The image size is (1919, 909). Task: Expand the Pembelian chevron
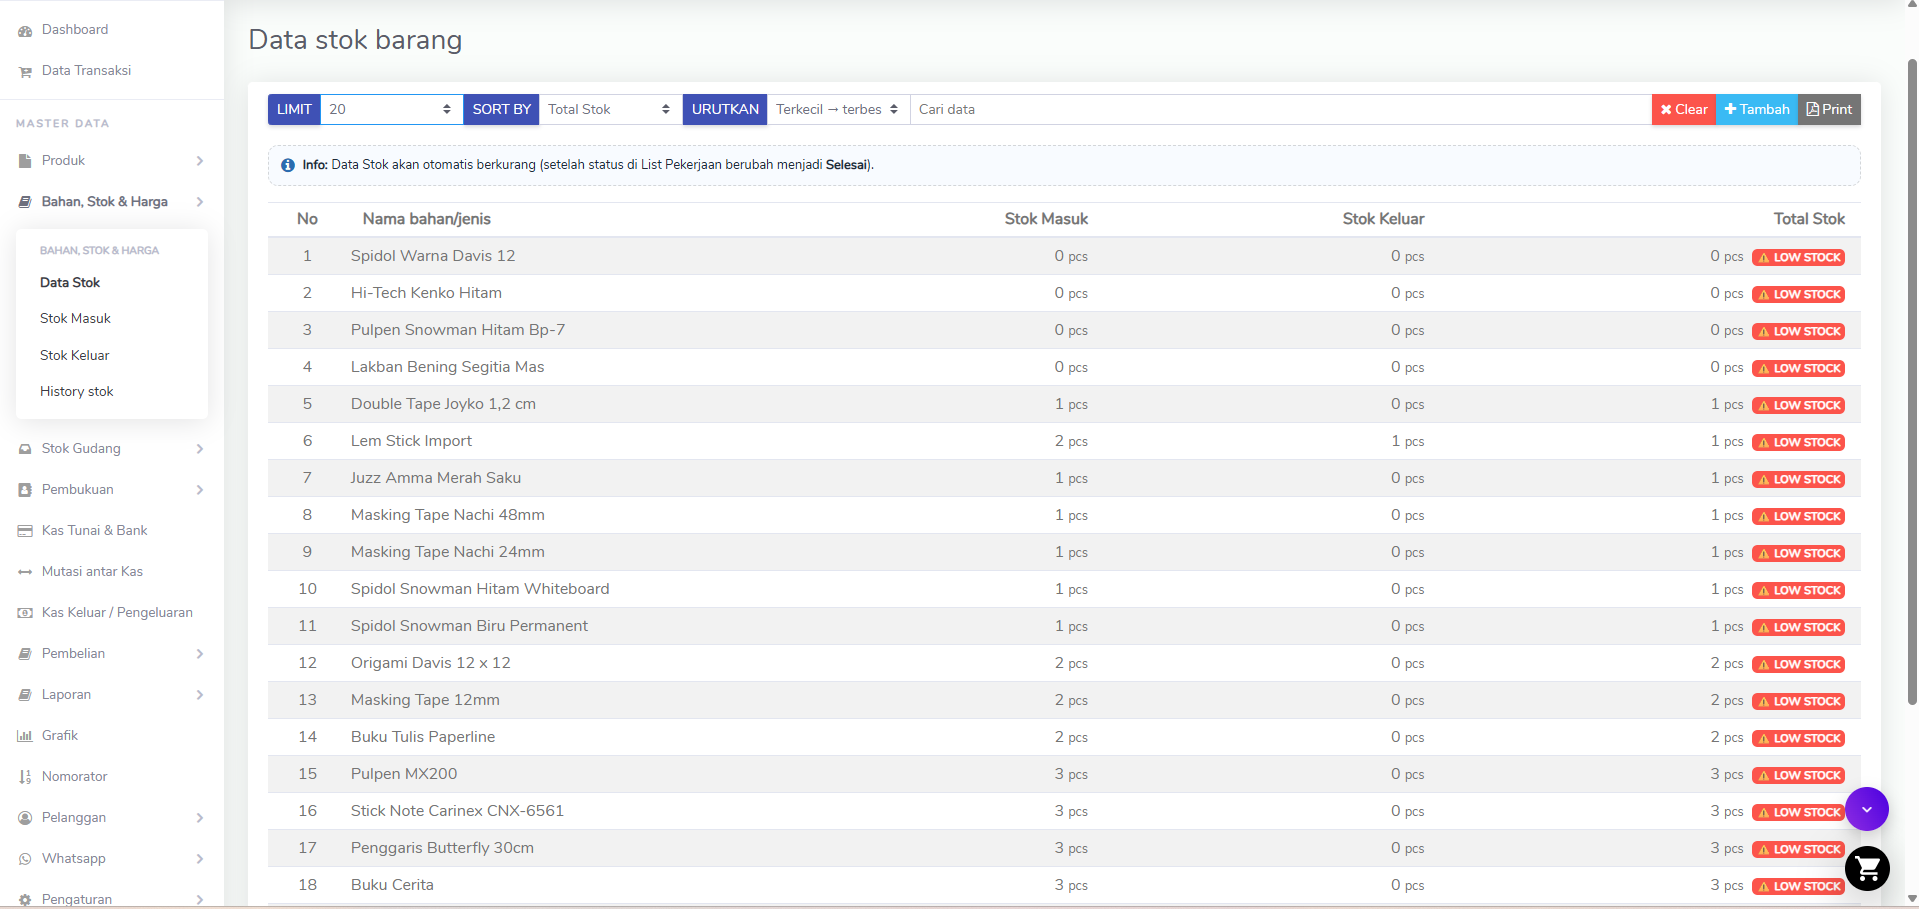[x=200, y=654]
